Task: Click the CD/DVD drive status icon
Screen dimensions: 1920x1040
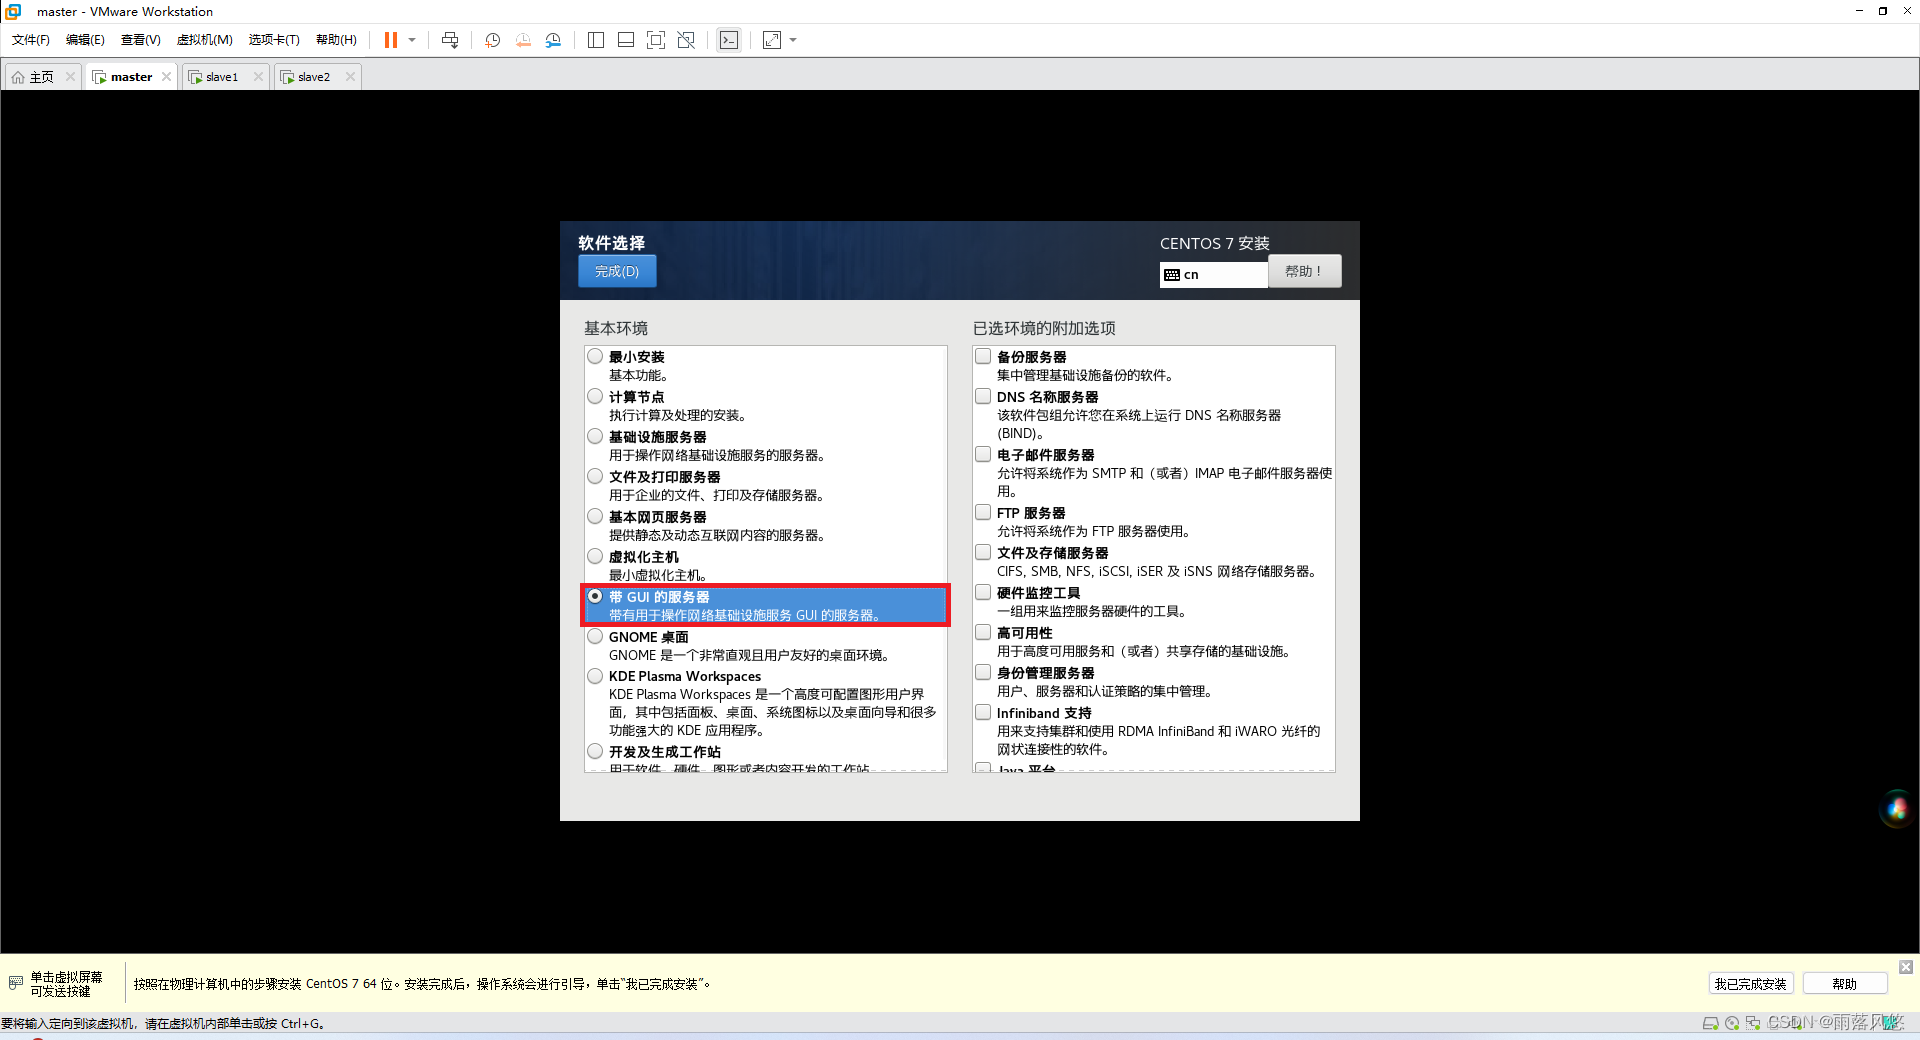Action: (1732, 1023)
